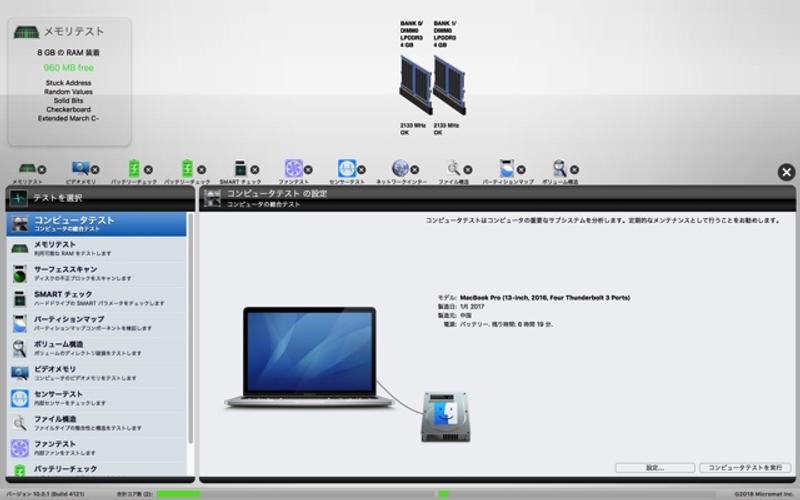The image size is (800, 500).
Task: Select コンピュータテスト in the test list
Action: coord(96,224)
